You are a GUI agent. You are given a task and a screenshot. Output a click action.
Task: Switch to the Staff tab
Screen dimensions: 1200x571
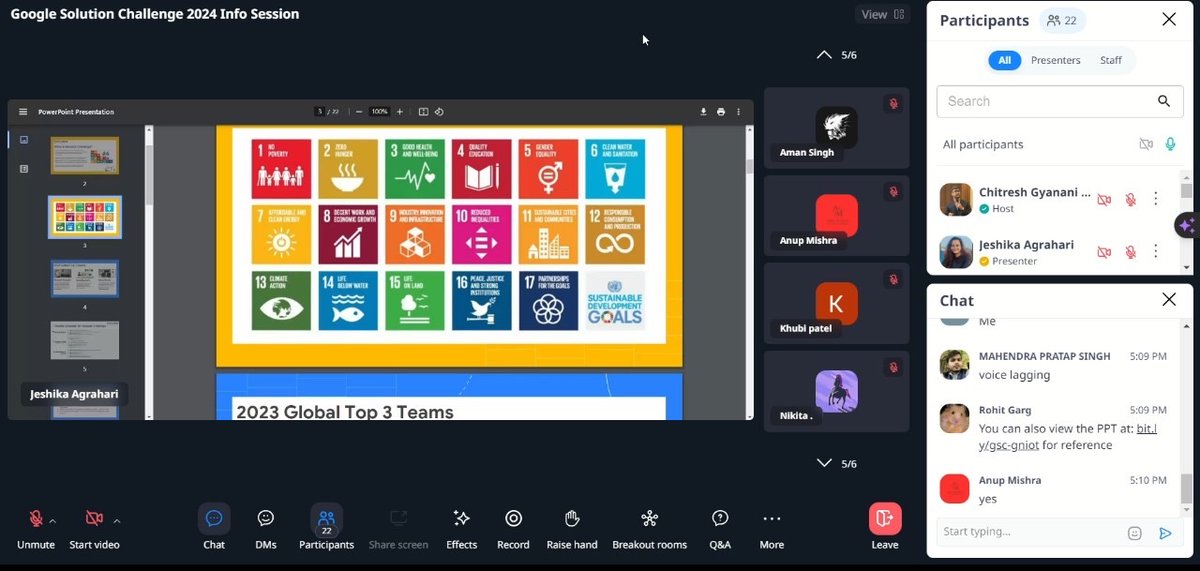(1111, 60)
